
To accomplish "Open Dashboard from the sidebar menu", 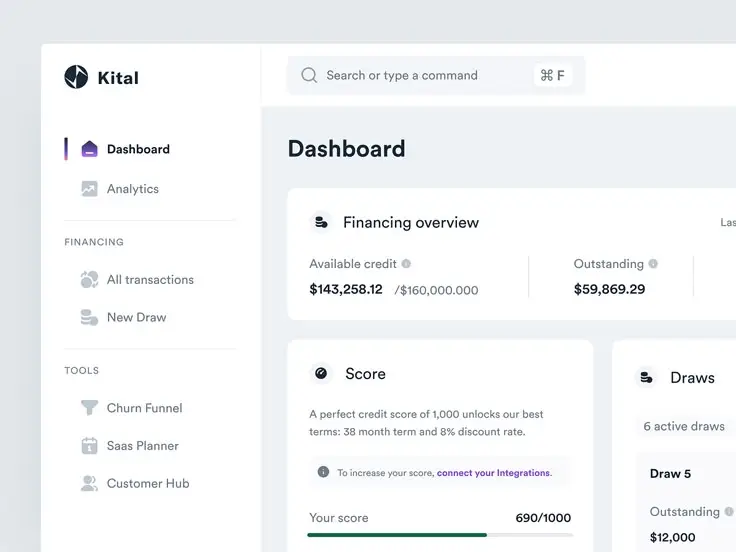I will click(125, 149).
